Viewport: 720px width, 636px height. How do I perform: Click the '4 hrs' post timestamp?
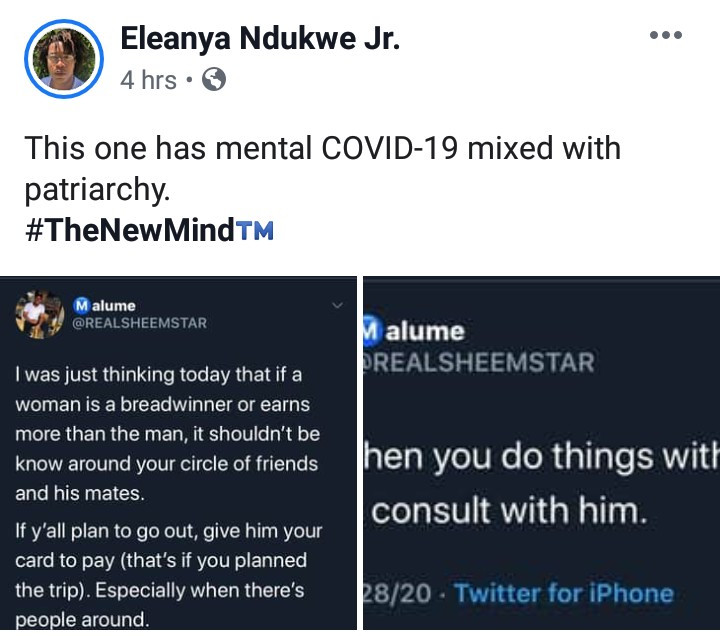148,80
